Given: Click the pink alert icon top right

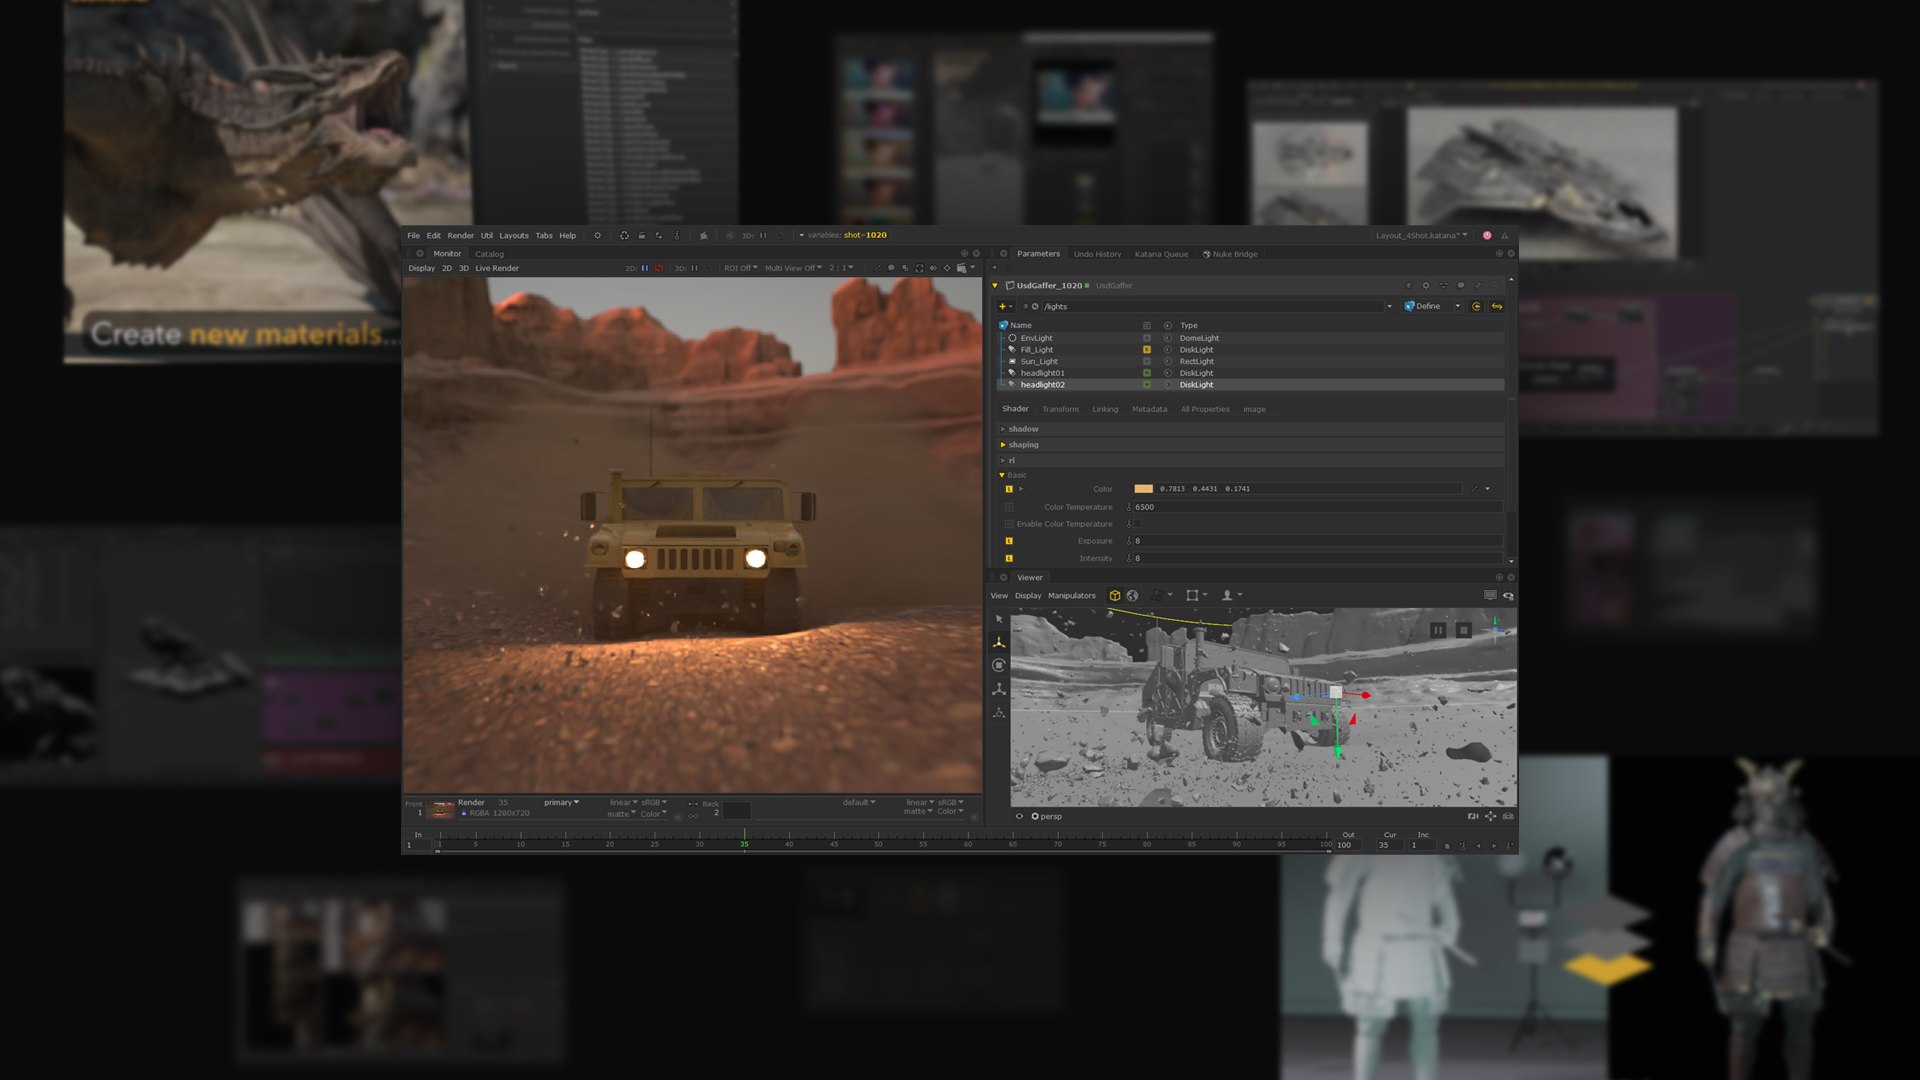Looking at the screenshot, I should pyautogui.click(x=1487, y=236).
